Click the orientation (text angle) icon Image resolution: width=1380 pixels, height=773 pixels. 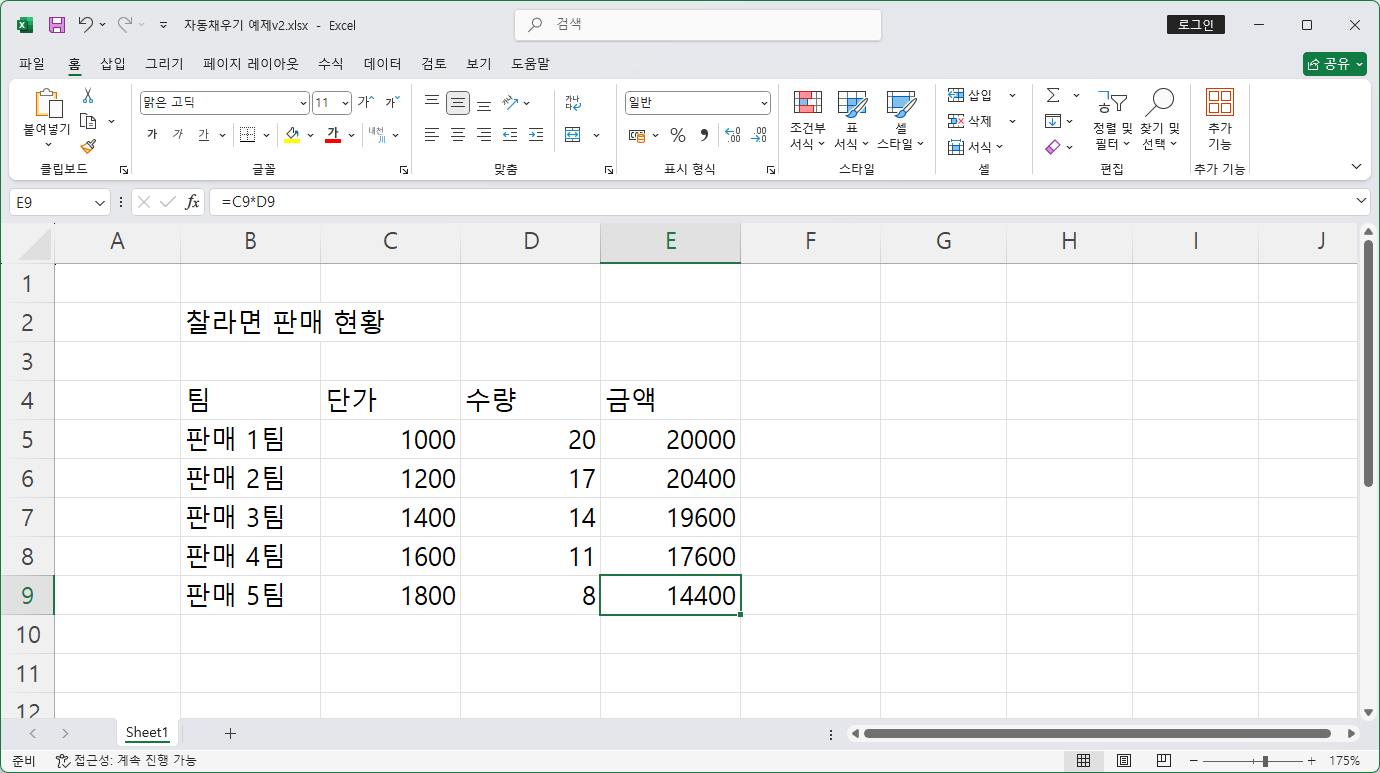click(510, 102)
